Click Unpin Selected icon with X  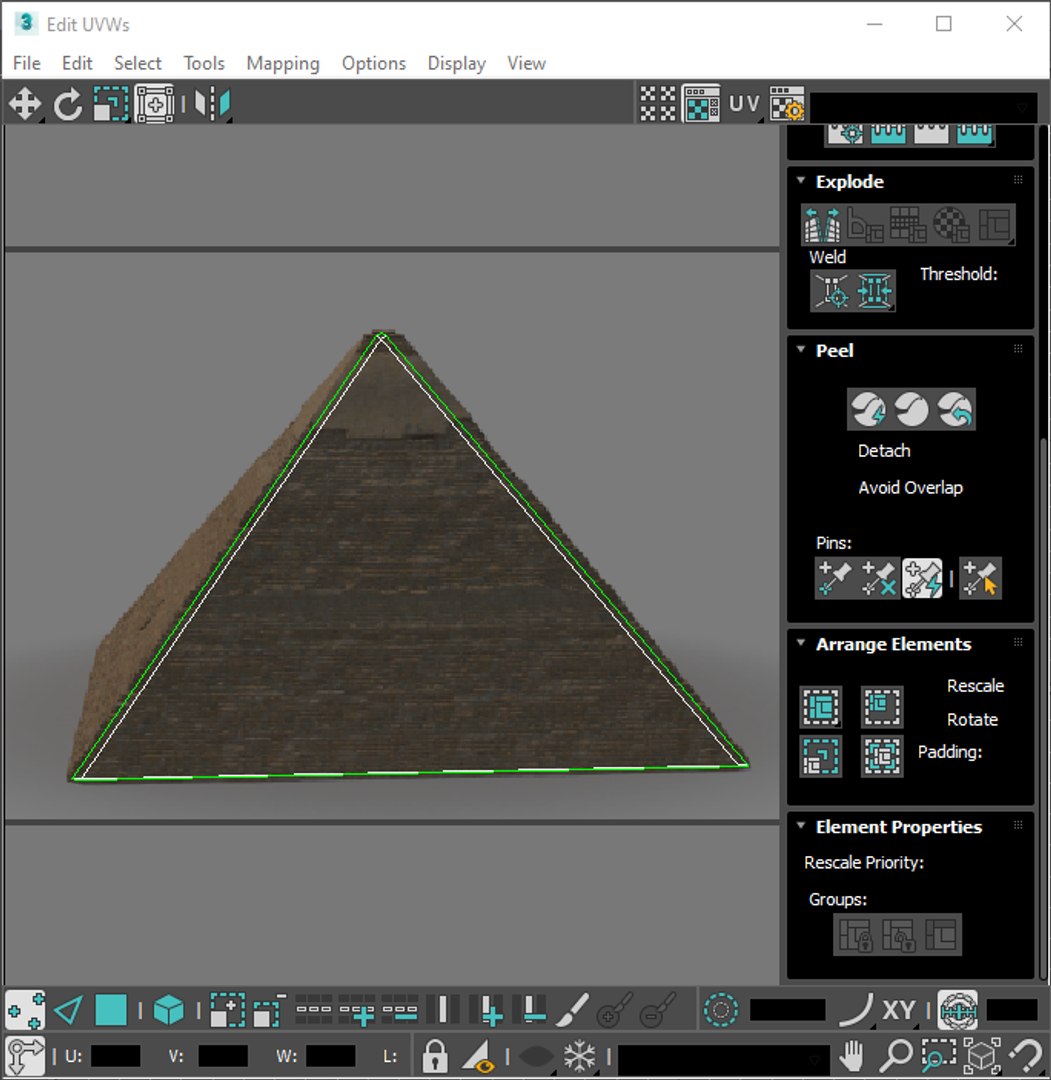[879, 578]
